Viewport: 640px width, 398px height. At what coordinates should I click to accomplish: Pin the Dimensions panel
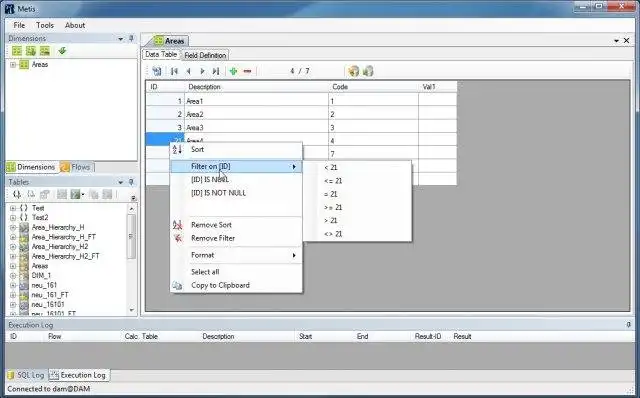[131, 38]
